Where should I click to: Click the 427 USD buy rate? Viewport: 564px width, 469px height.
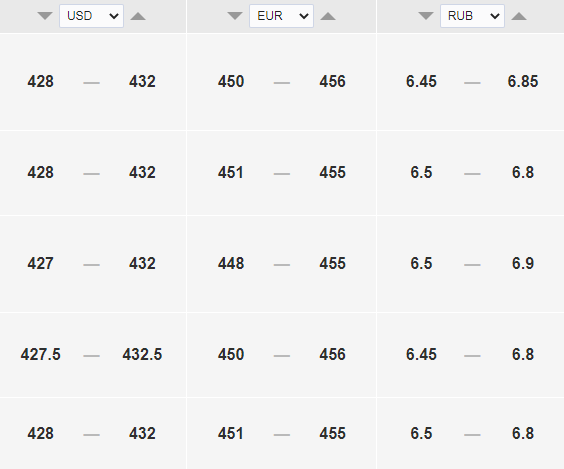[x=40, y=263]
